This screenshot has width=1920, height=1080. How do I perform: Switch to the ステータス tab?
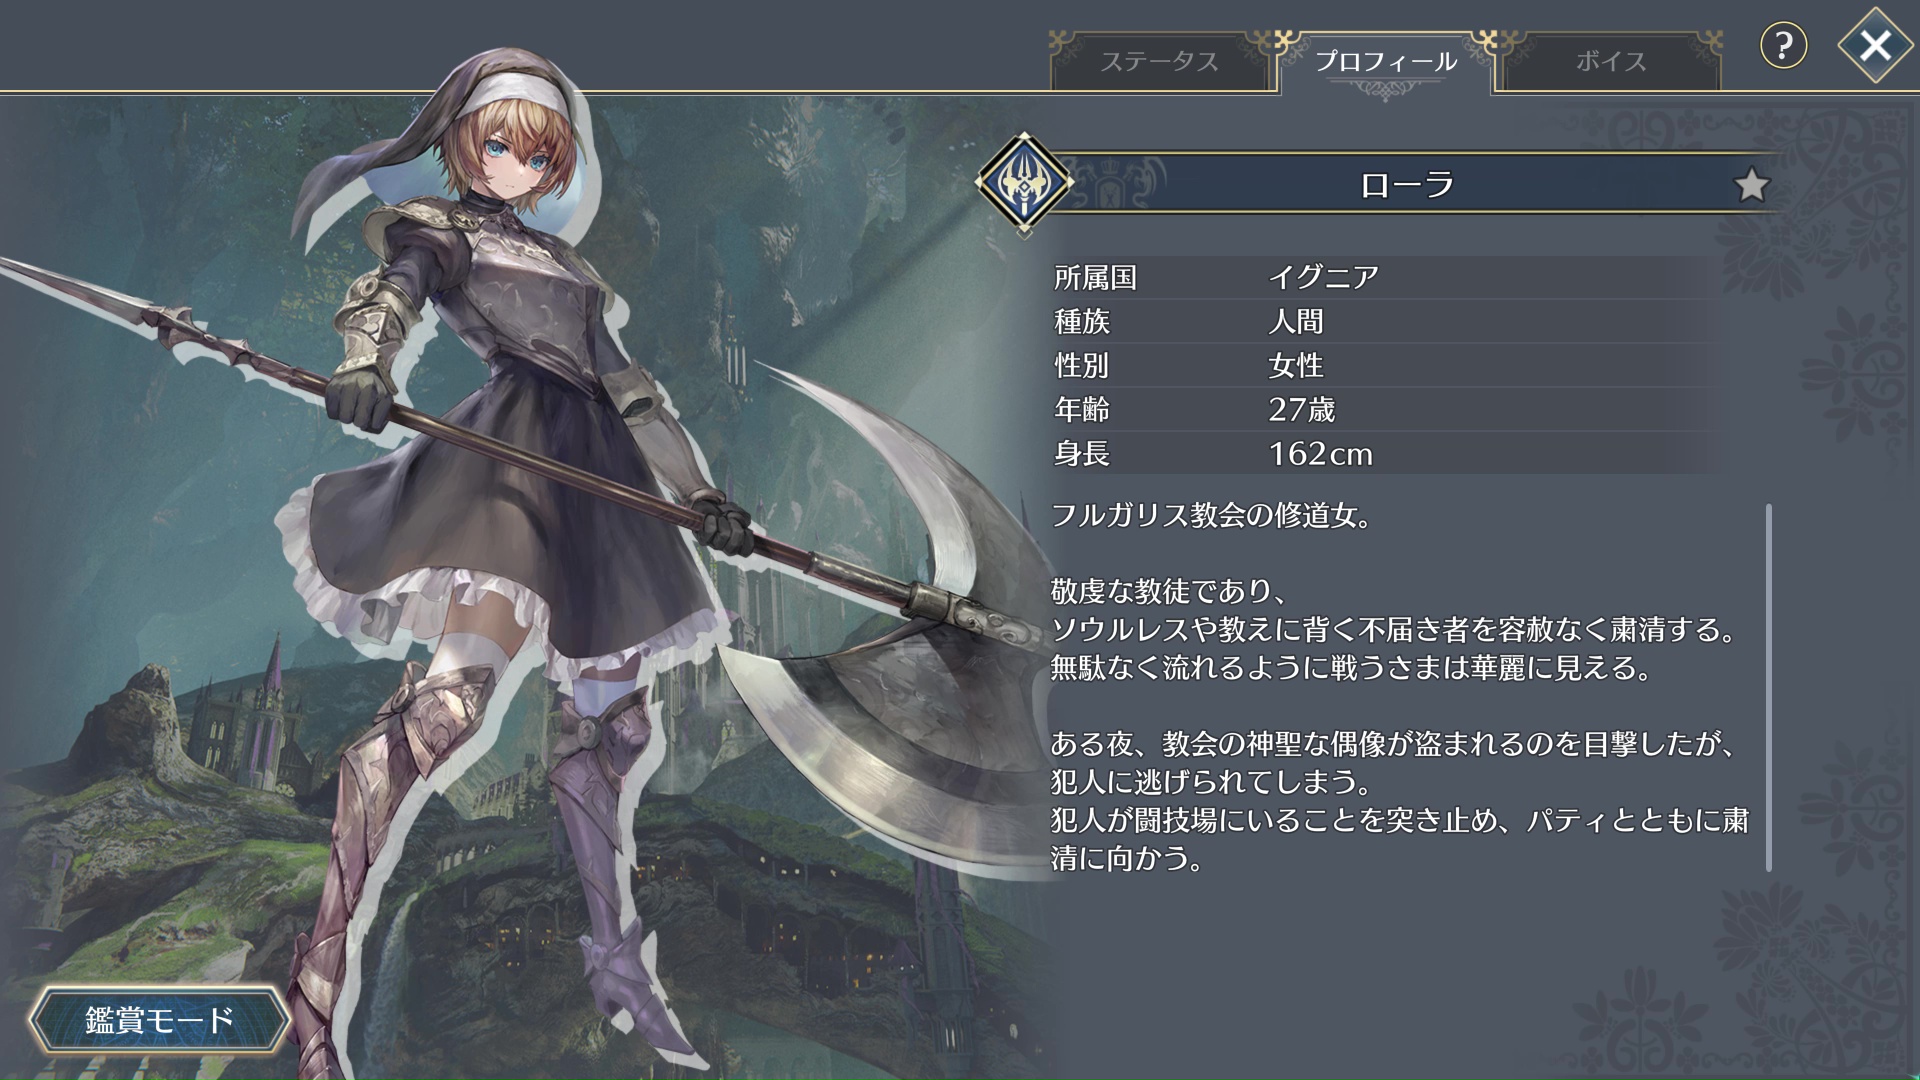pyautogui.click(x=1160, y=61)
